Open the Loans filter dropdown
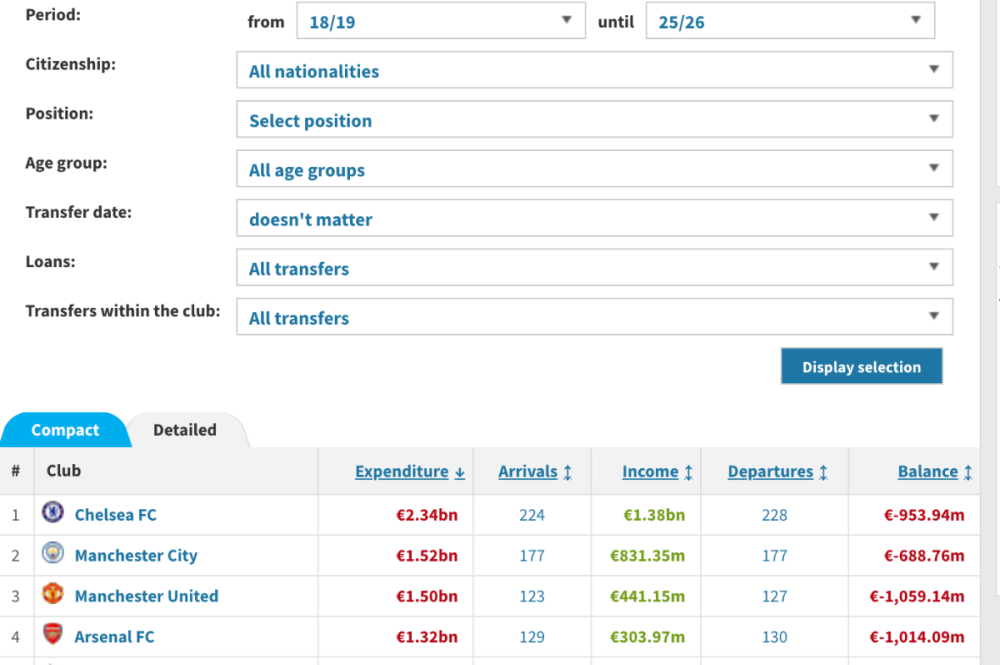This screenshot has height=665, width=1000. (594, 268)
